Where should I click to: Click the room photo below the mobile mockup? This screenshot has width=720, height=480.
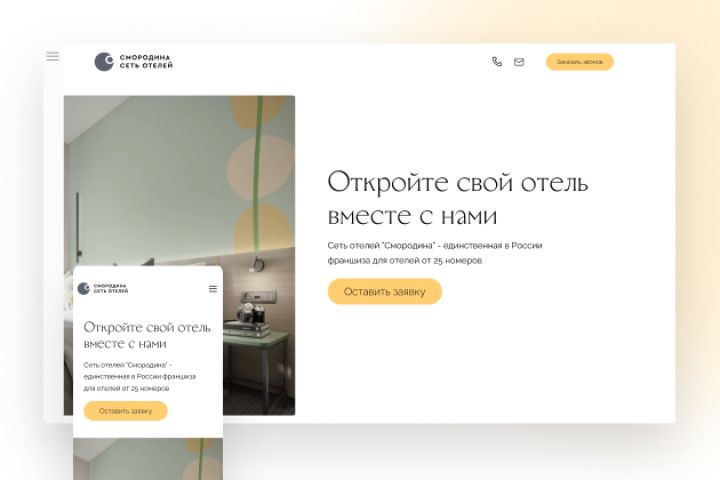(148, 458)
